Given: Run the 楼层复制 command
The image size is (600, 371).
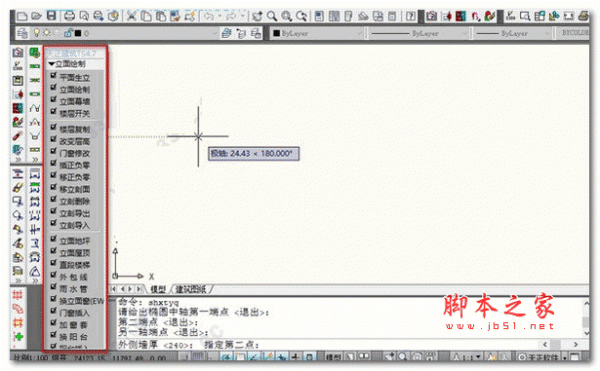Looking at the screenshot, I should pyautogui.click(x=75, y=129).
